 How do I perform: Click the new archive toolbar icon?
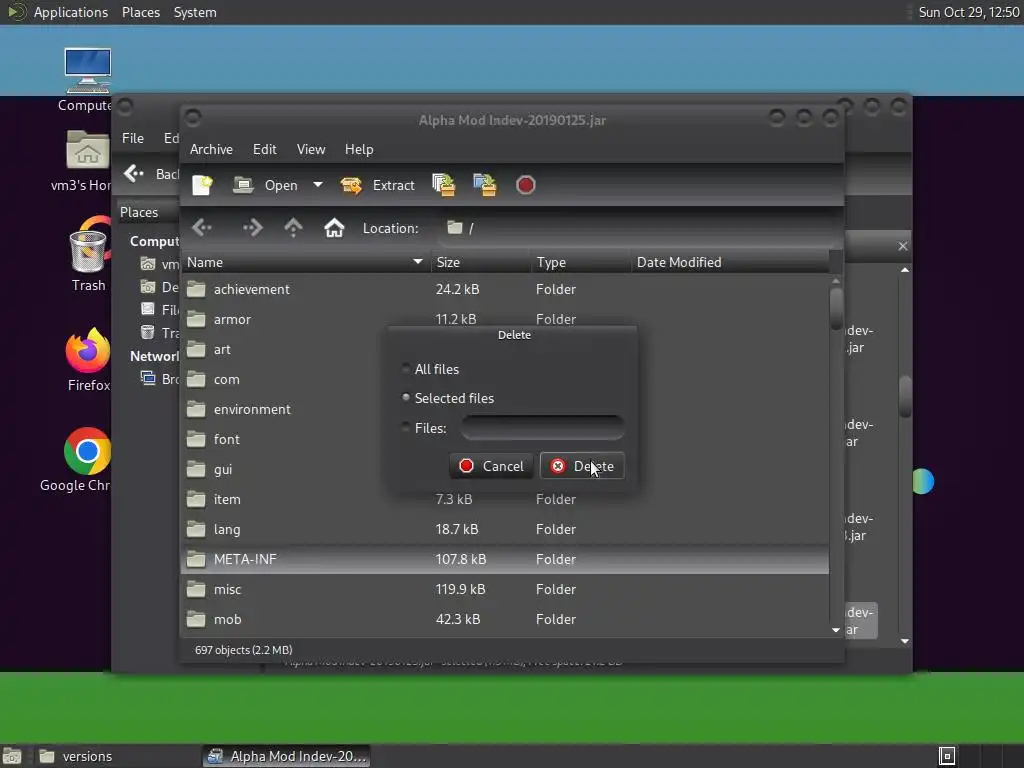point(202,185)
